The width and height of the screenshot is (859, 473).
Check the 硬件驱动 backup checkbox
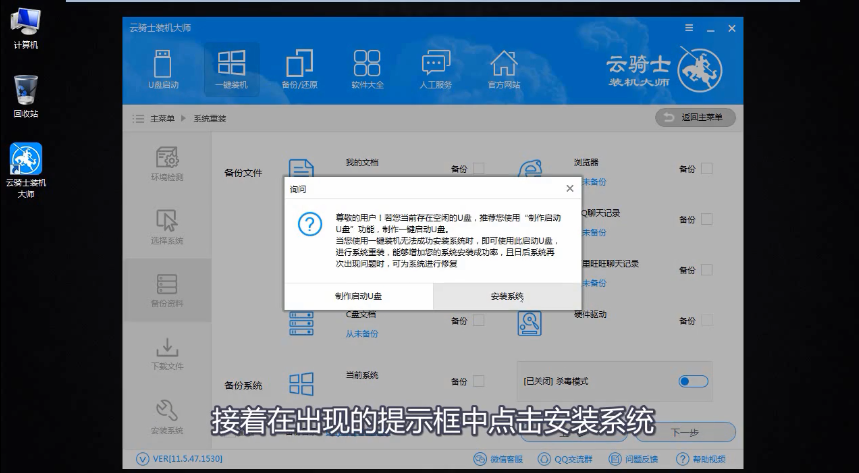tap(707, 320)
